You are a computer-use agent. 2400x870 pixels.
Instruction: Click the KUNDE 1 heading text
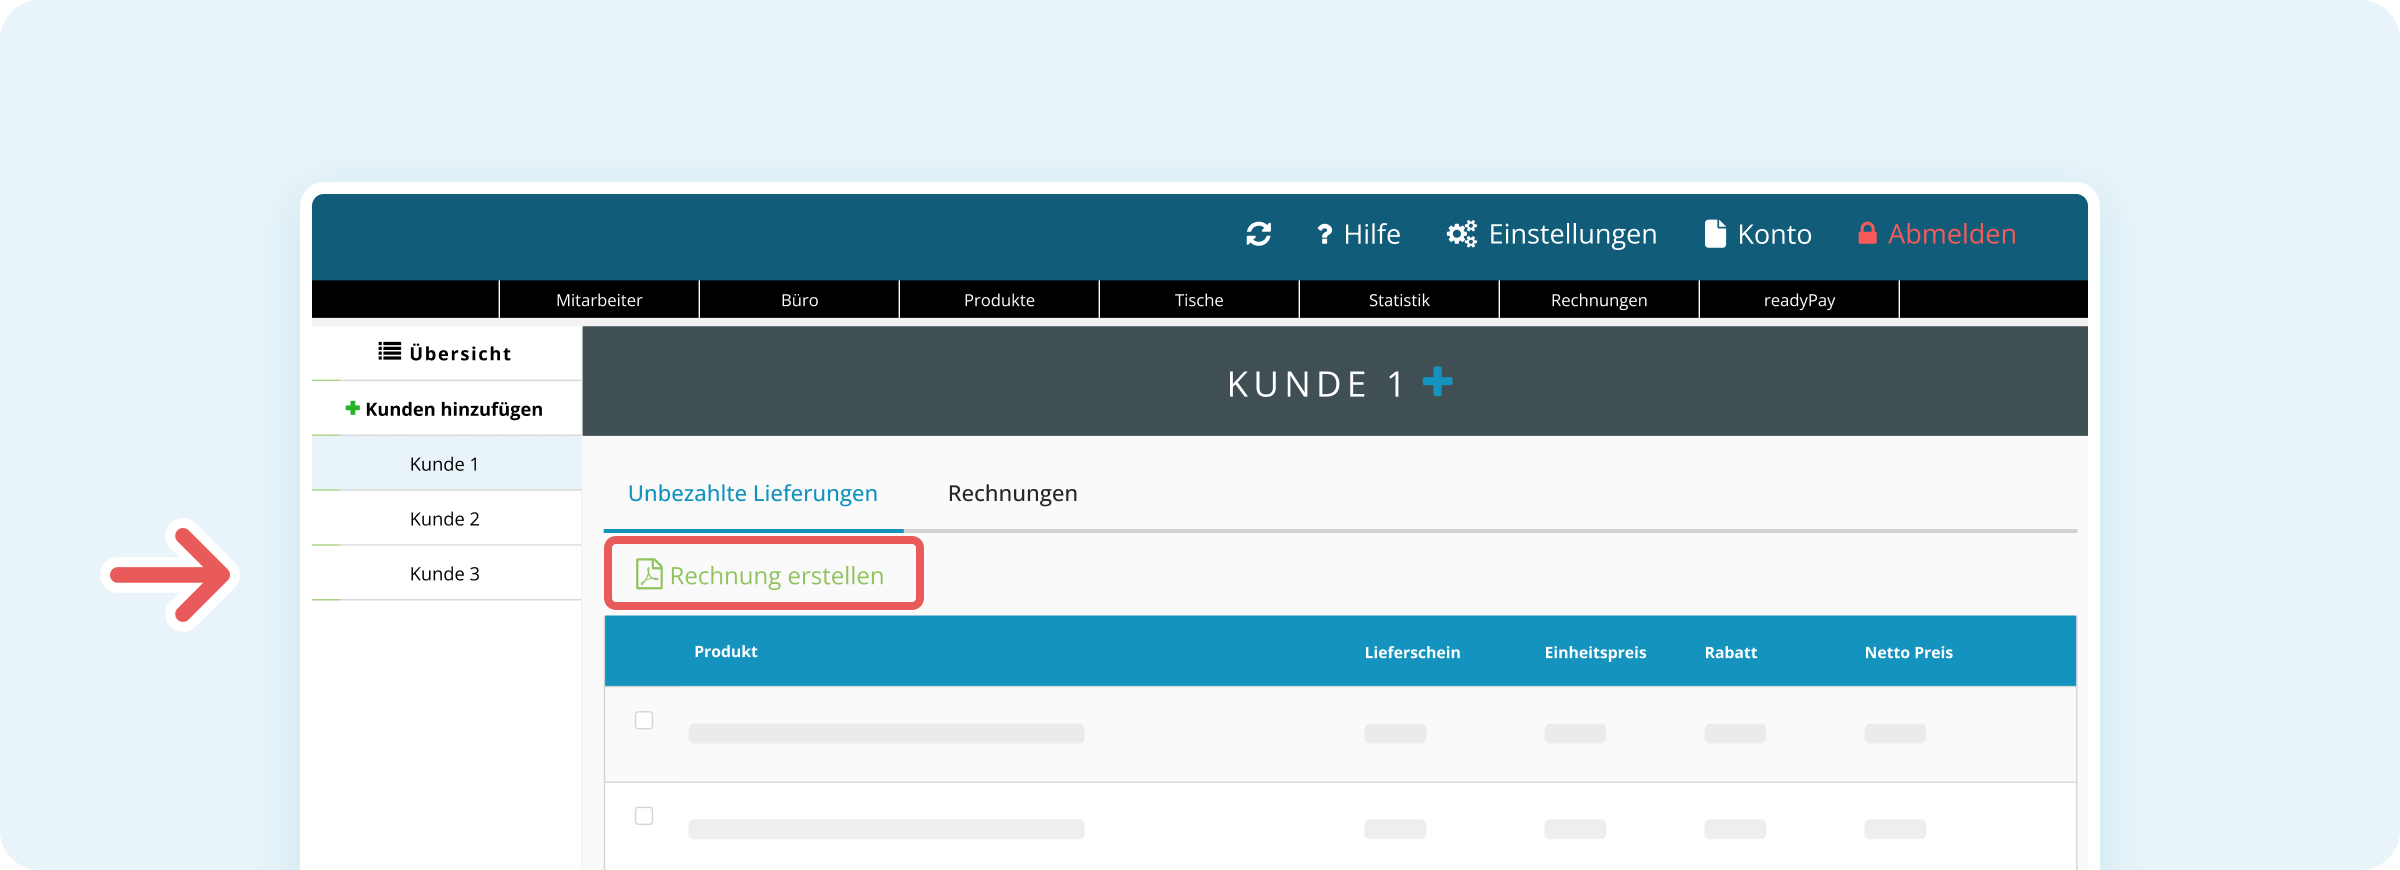[1315, 384]
